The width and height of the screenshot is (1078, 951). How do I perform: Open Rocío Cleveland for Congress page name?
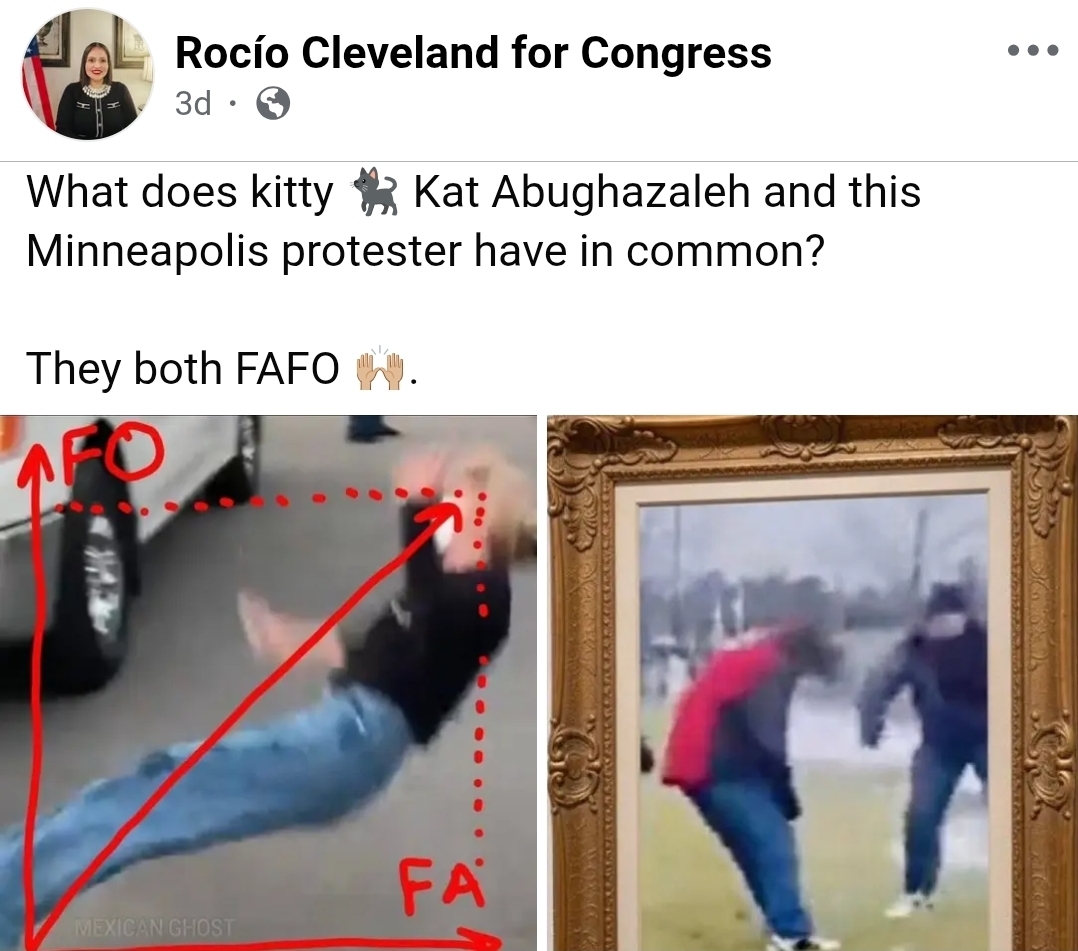click(473, 52)
